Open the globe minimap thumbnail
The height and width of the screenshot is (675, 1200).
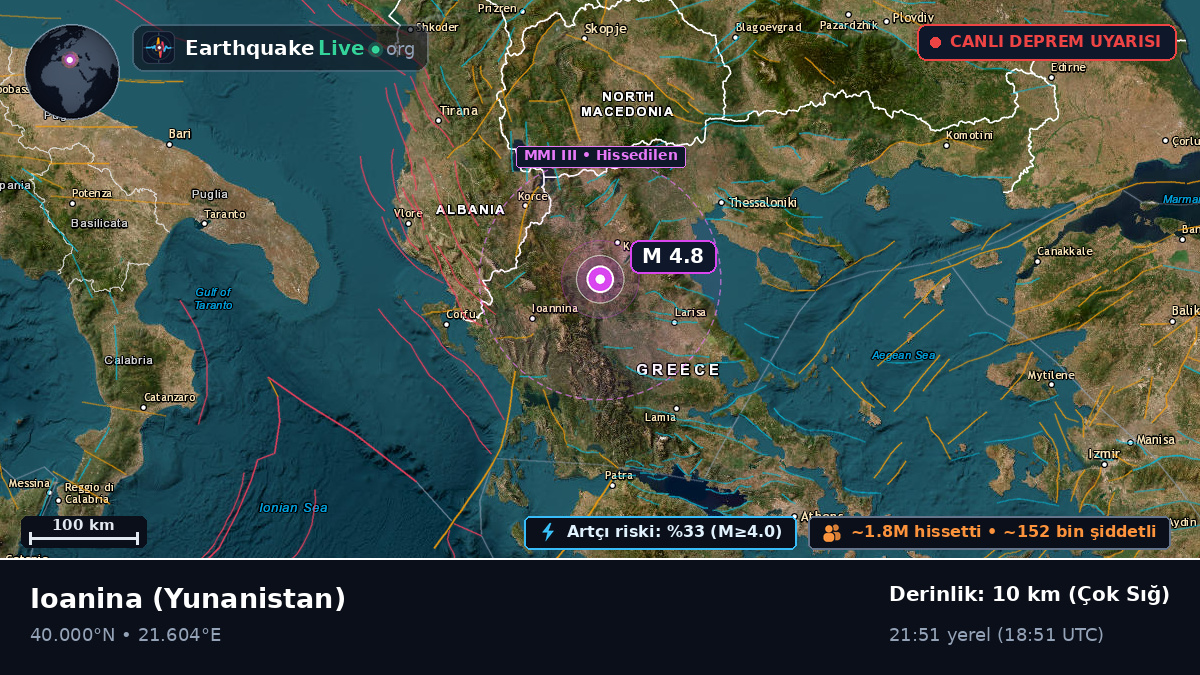coord(72,71)
